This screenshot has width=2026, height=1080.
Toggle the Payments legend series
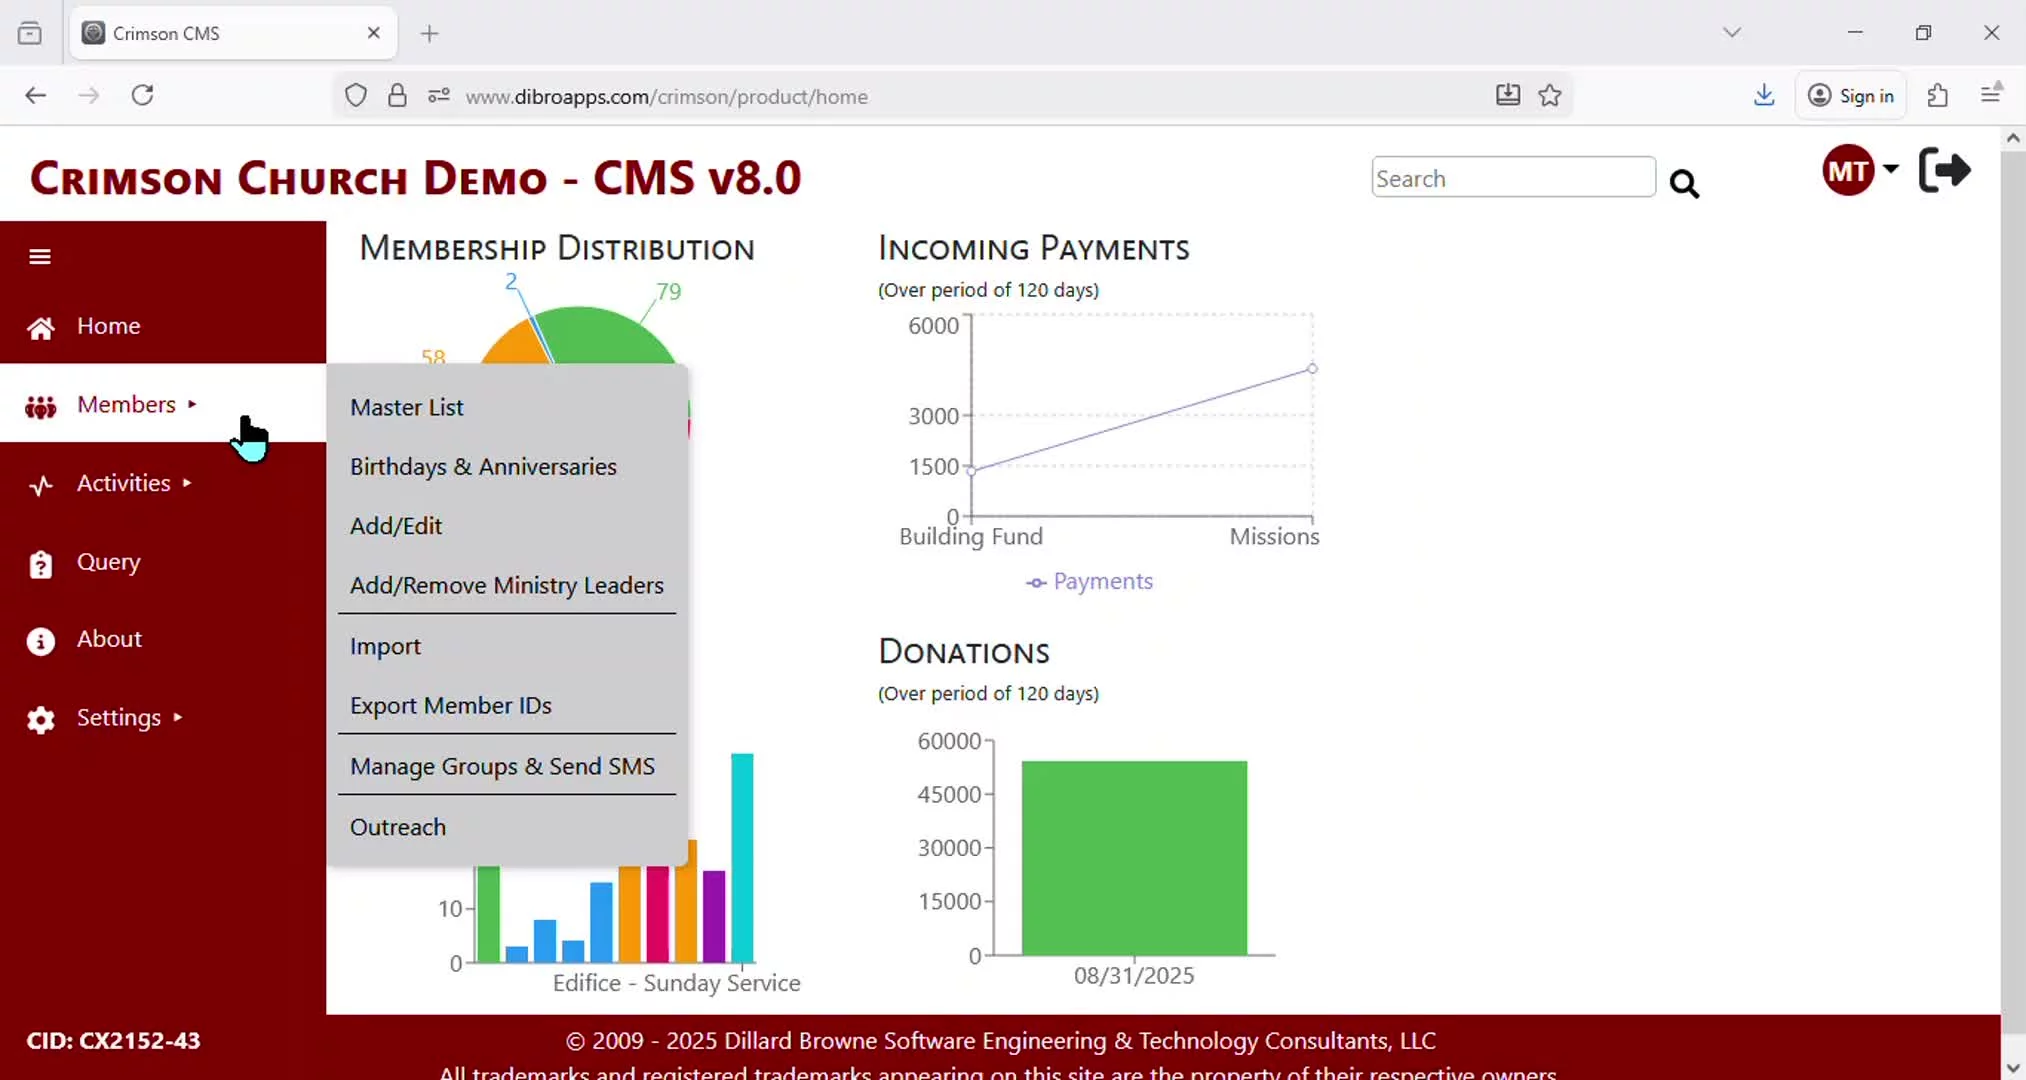1089,582
